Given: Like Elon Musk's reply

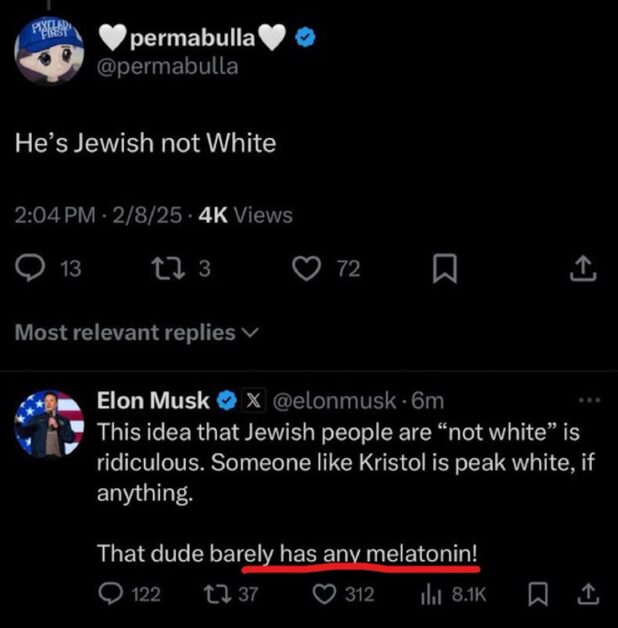Looking at the screenshot, I should pos(323,594).
